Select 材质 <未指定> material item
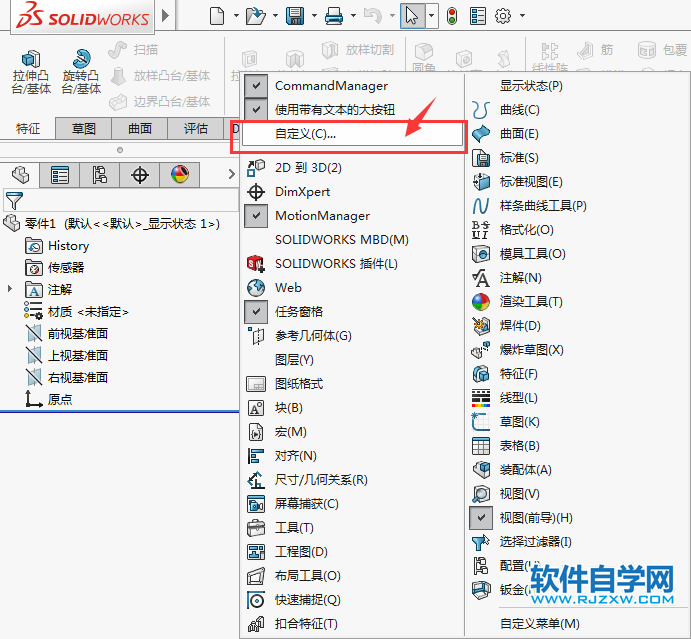 pyautogui.click(x=76, y=312)
